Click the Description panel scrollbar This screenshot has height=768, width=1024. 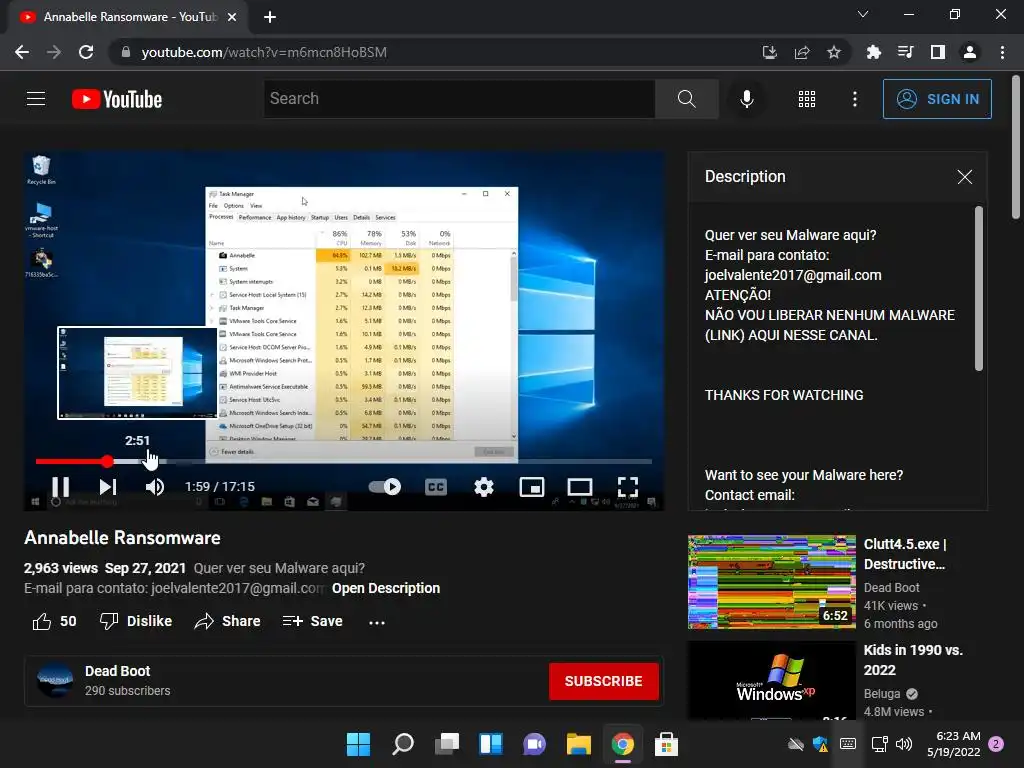(978, 288)
